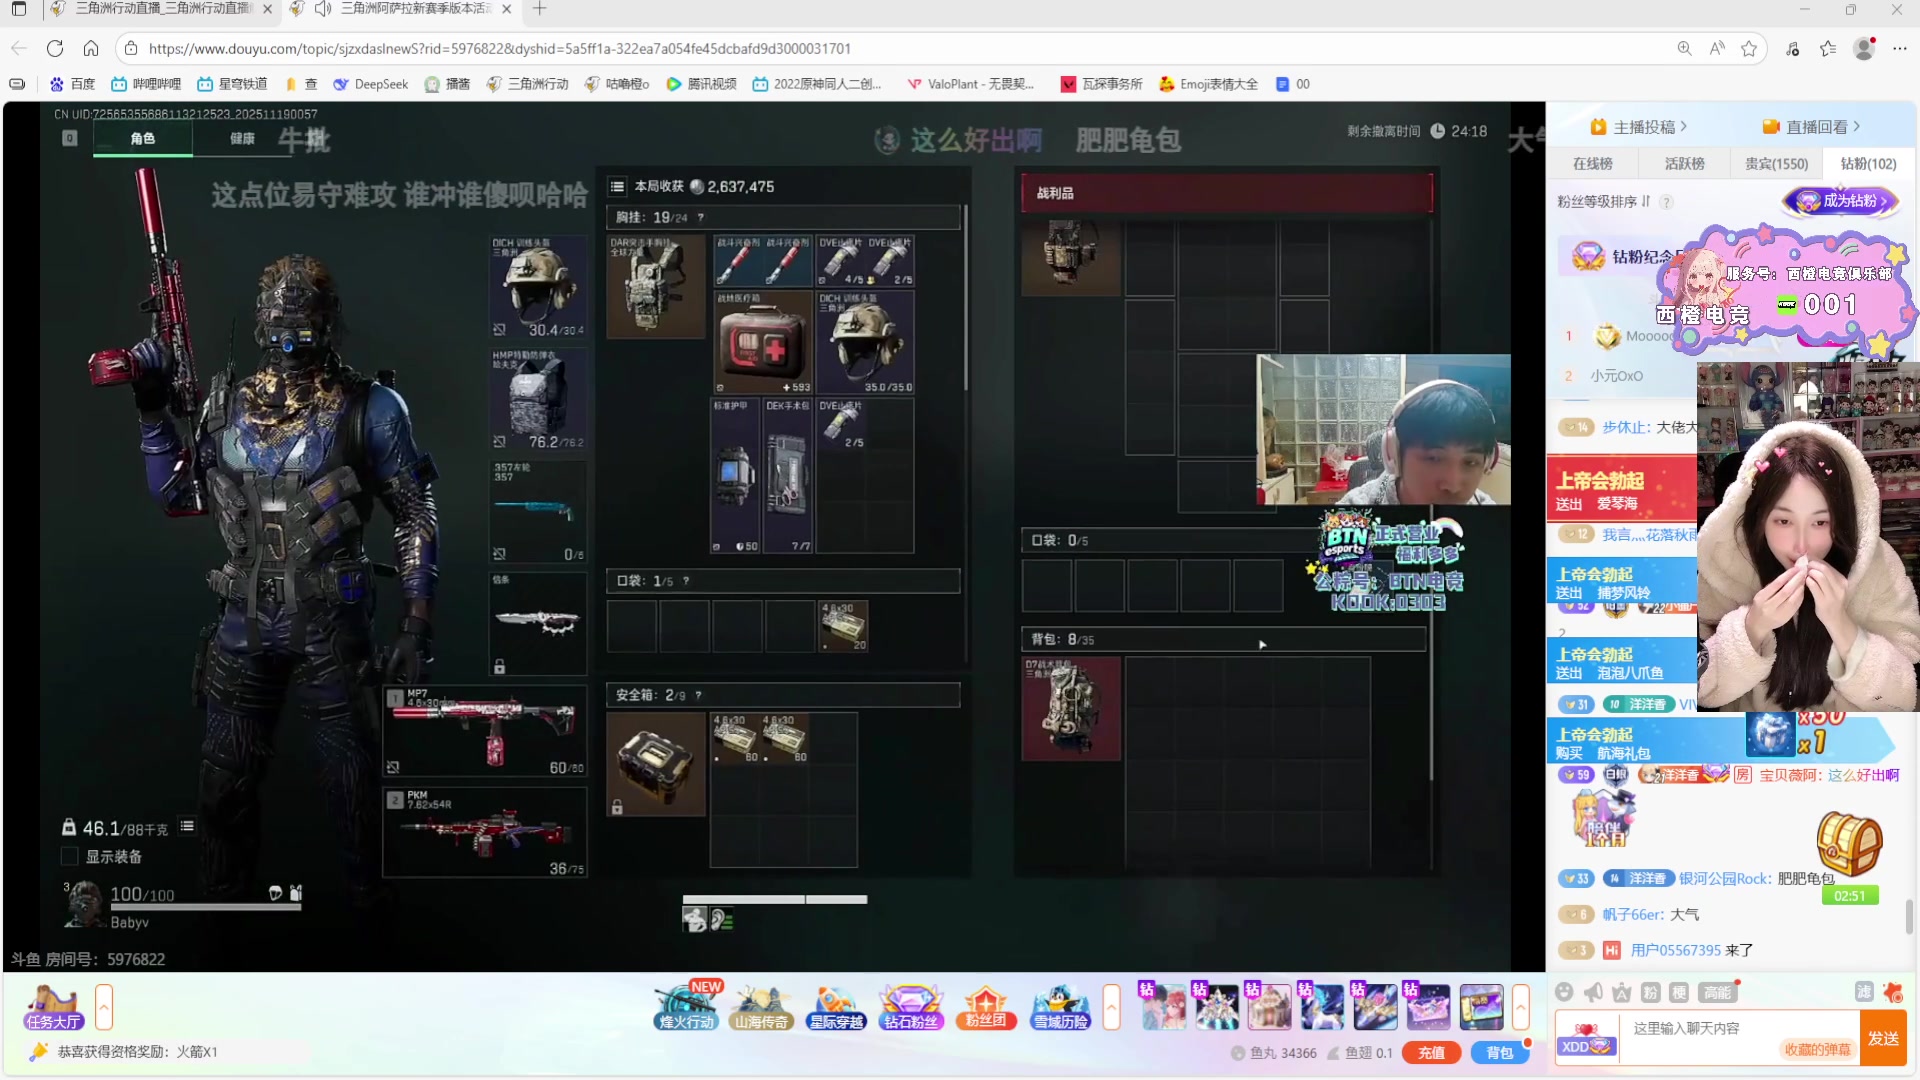This screenshot has height=1080, width=1920.
Task: Toggle the 显示装备 checkbox
Action: (70, 857)
